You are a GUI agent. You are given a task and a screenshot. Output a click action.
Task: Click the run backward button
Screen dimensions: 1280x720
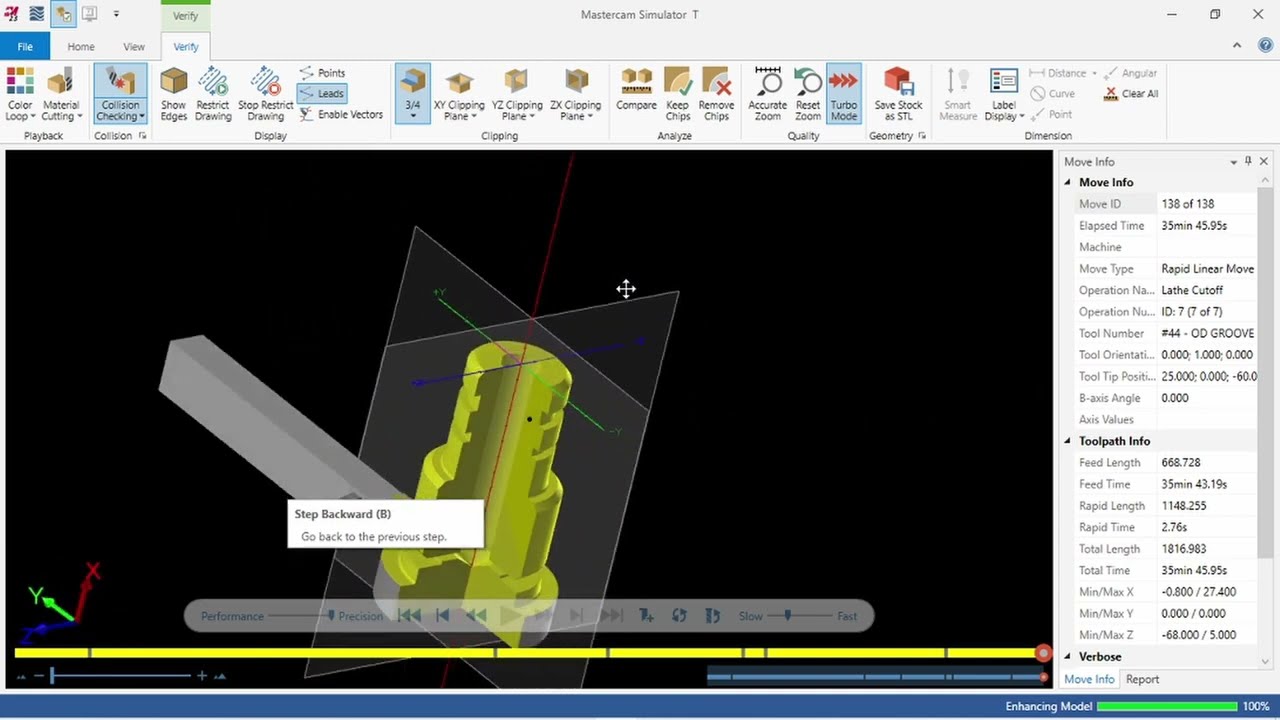point(476,616)
